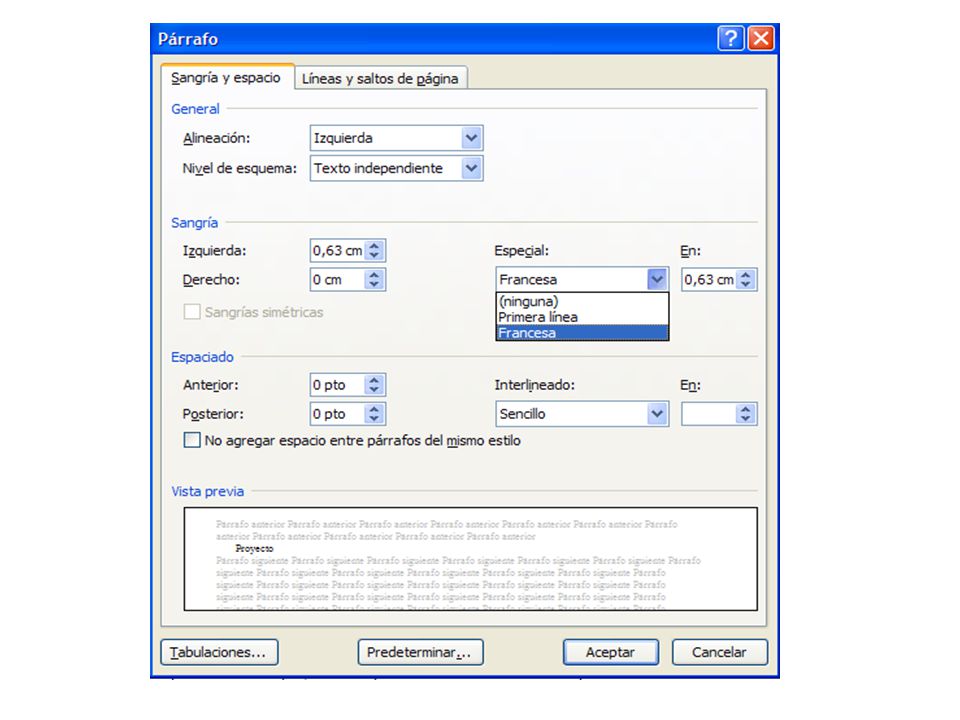The height and width of the screenshot is (720, 960).
Task: Open the Alineación dropdown arrow
Action: point(471,138)
